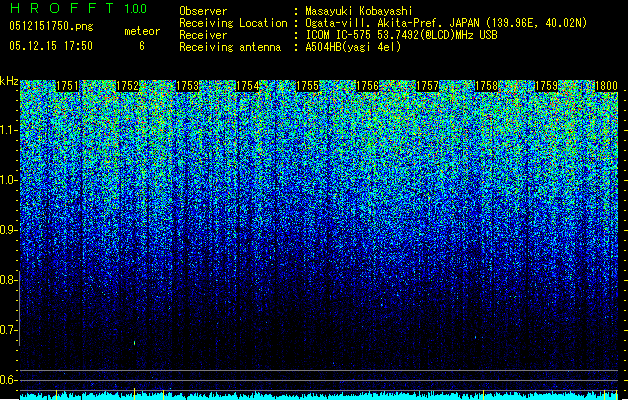The width and height of the screenshot is (629, 400).
Task: Click the file name 0512151750.png
Action: coord(51,26)
